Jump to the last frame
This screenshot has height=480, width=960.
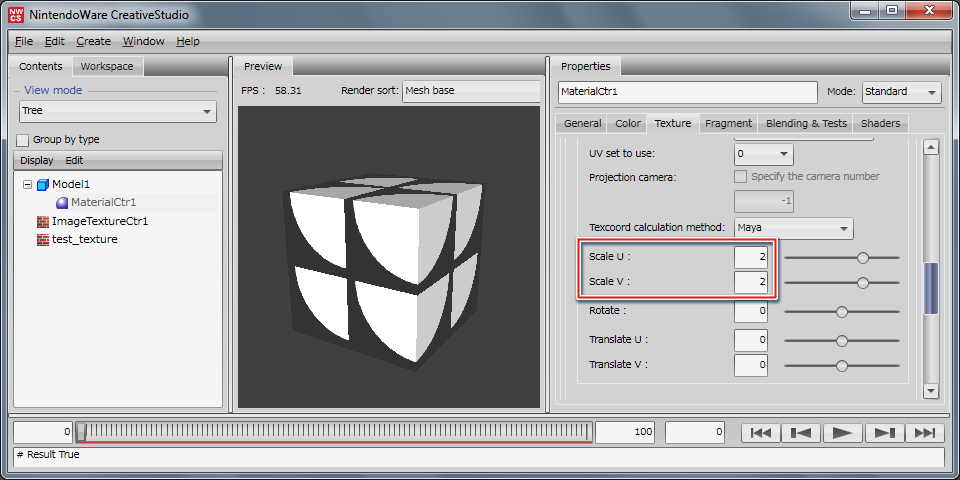[925, 433]
